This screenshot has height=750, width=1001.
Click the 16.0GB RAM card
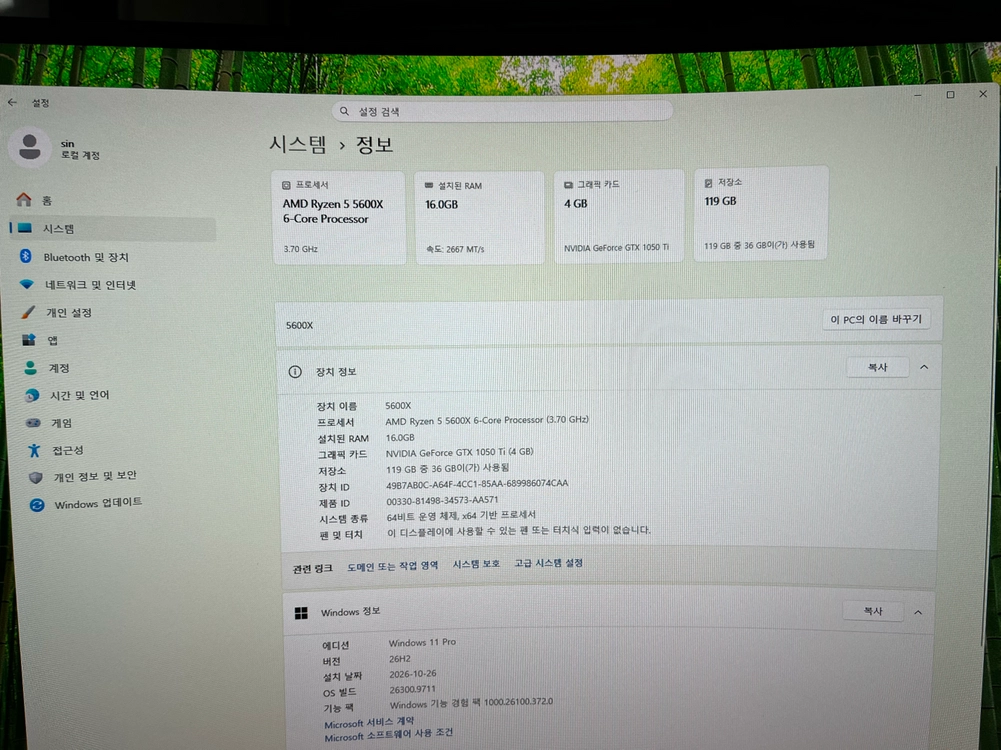[x=479, y=217]
